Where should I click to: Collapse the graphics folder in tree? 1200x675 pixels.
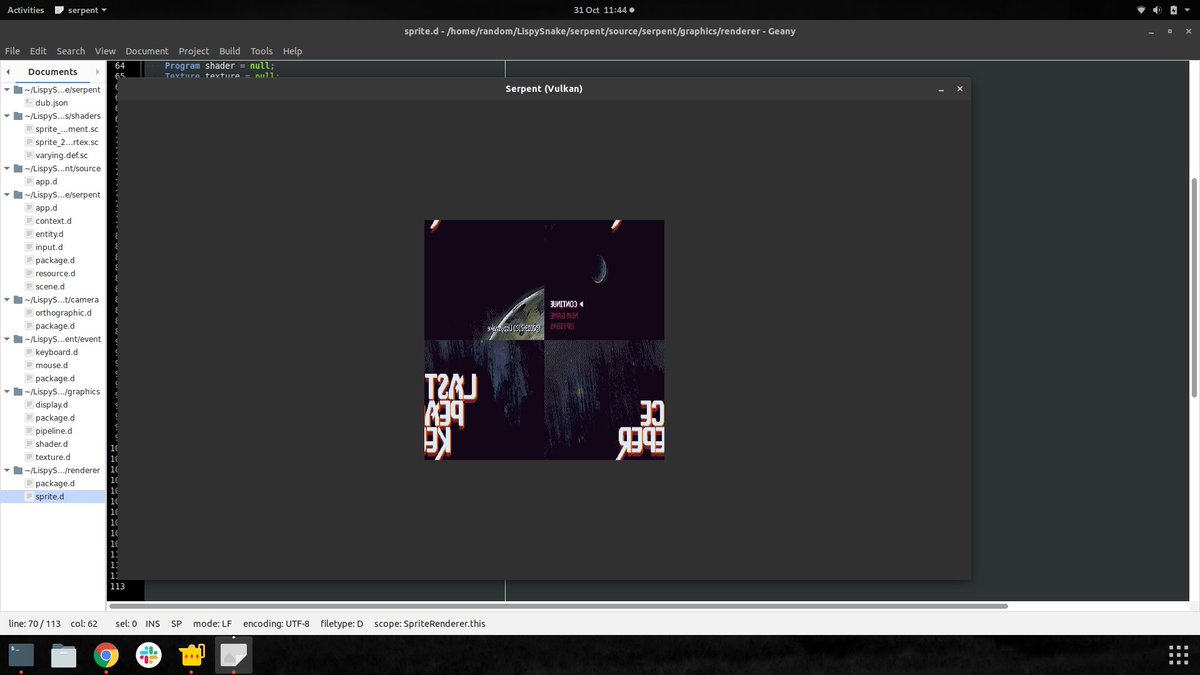click(x=7, y=392)
